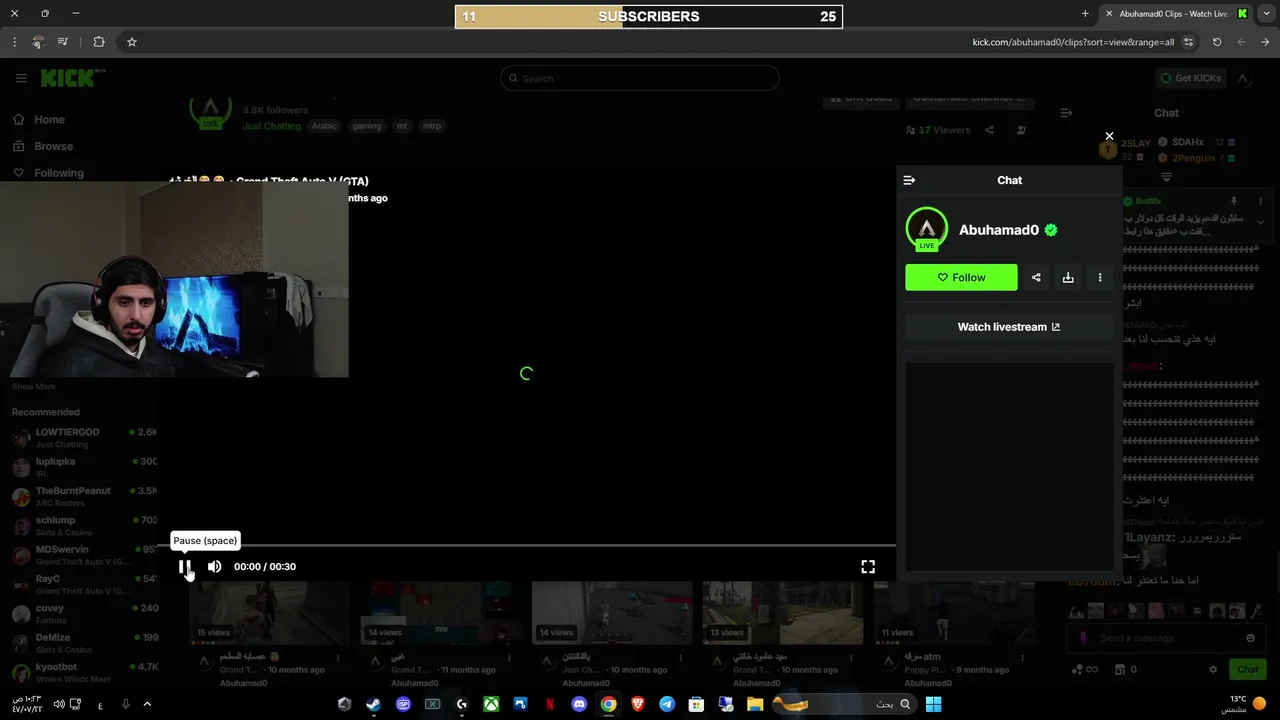The image size is (1280, 720).
Task: Open Steam from taskbar
Action: click(373, 704)
